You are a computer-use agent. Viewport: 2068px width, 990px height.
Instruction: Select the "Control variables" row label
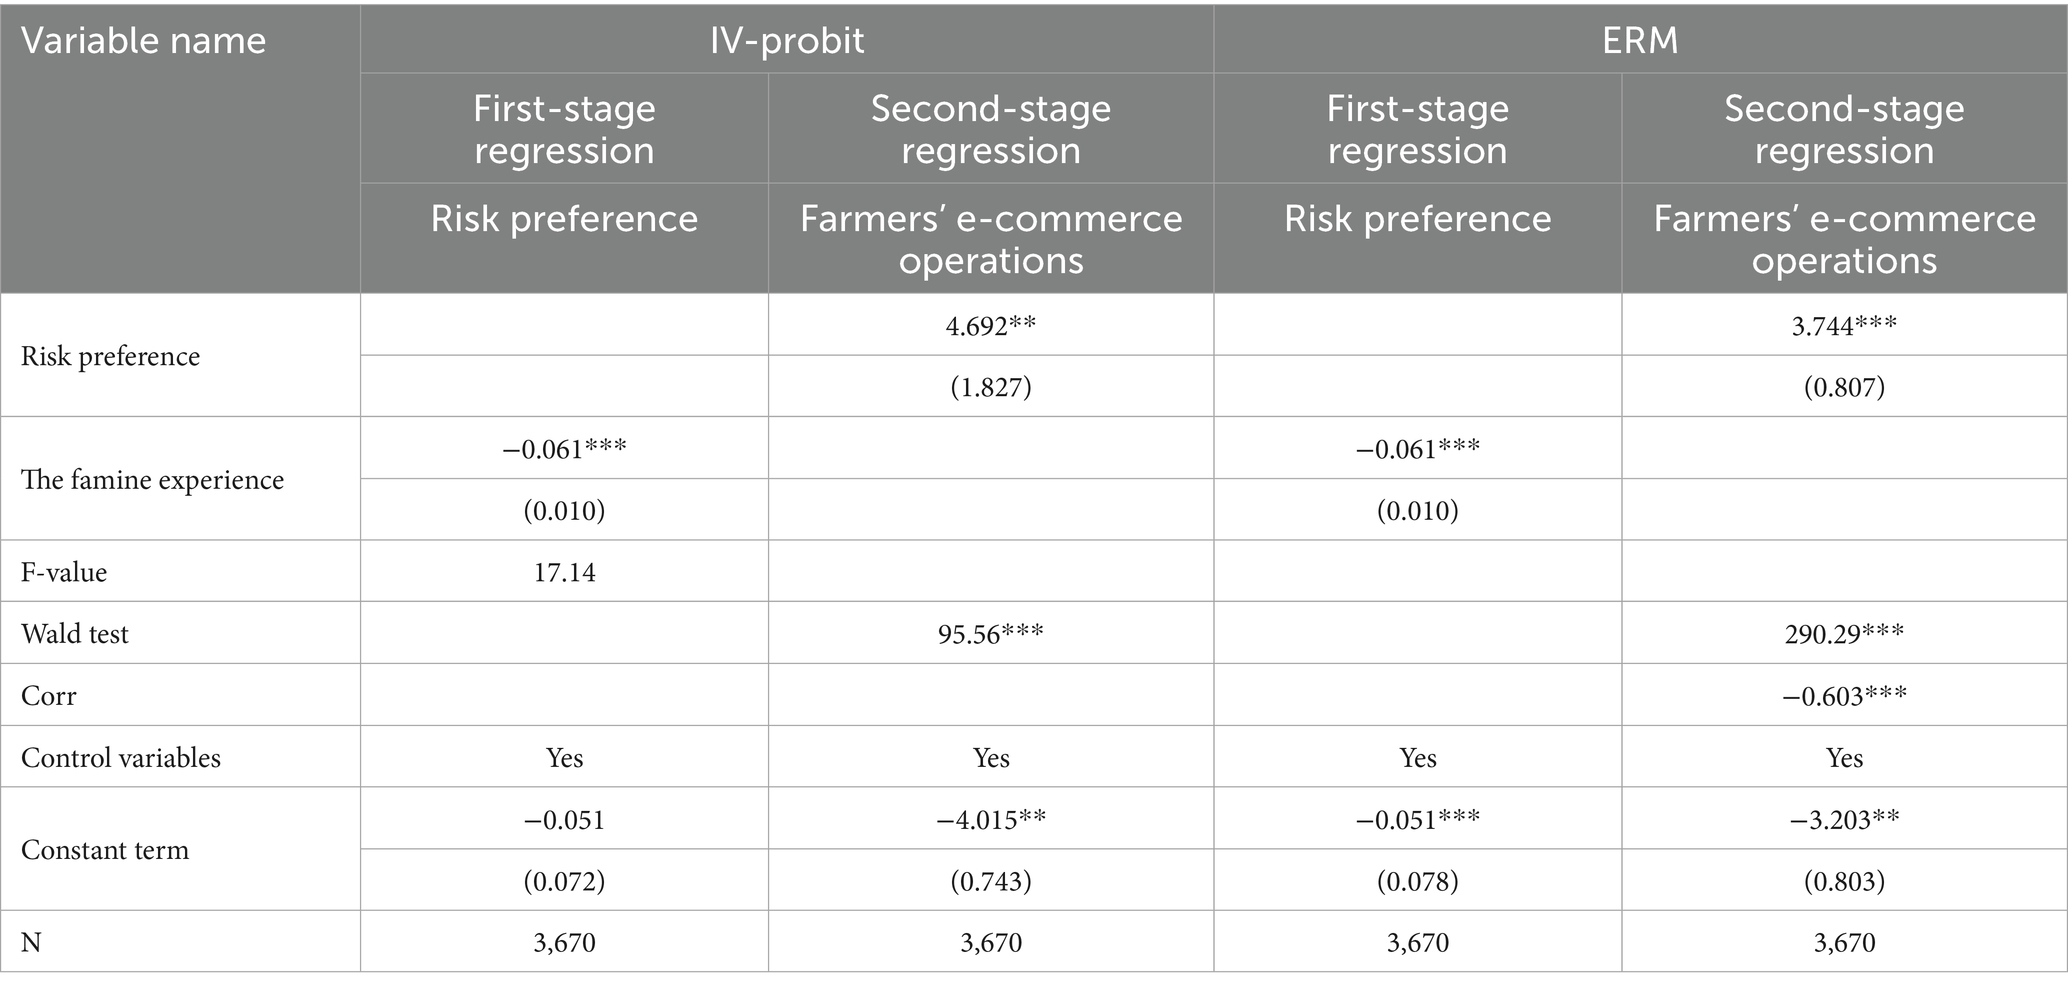click(x=121, y=758)
